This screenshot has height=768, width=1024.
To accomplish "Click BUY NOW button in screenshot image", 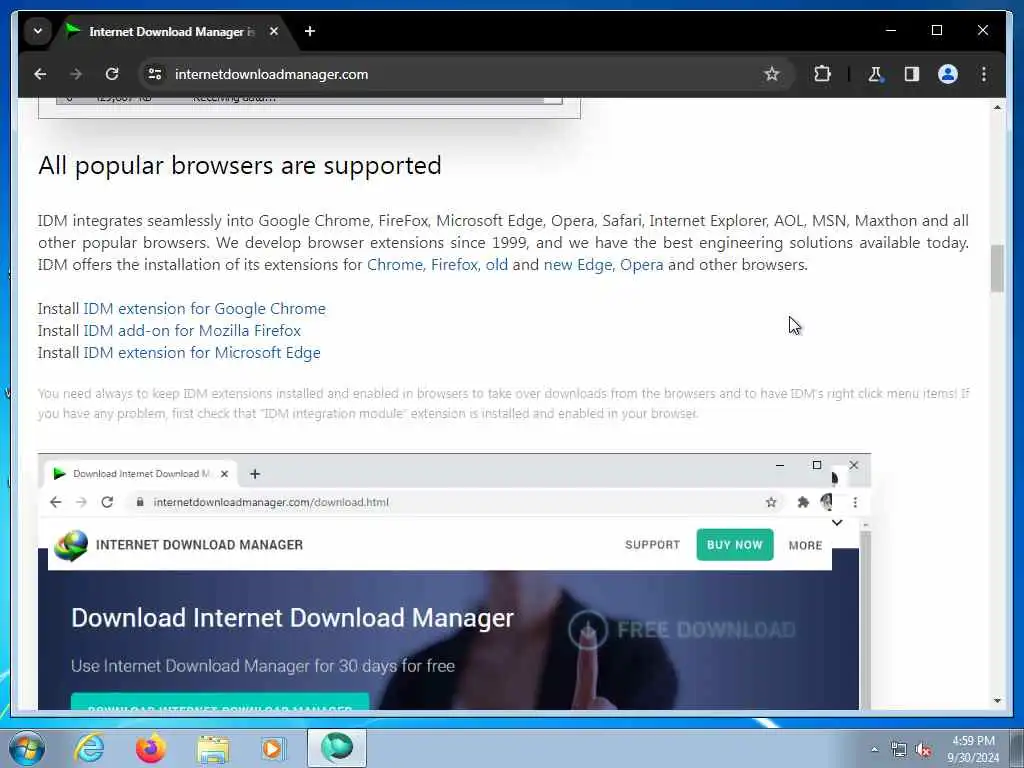I will [x=735, y=545].
